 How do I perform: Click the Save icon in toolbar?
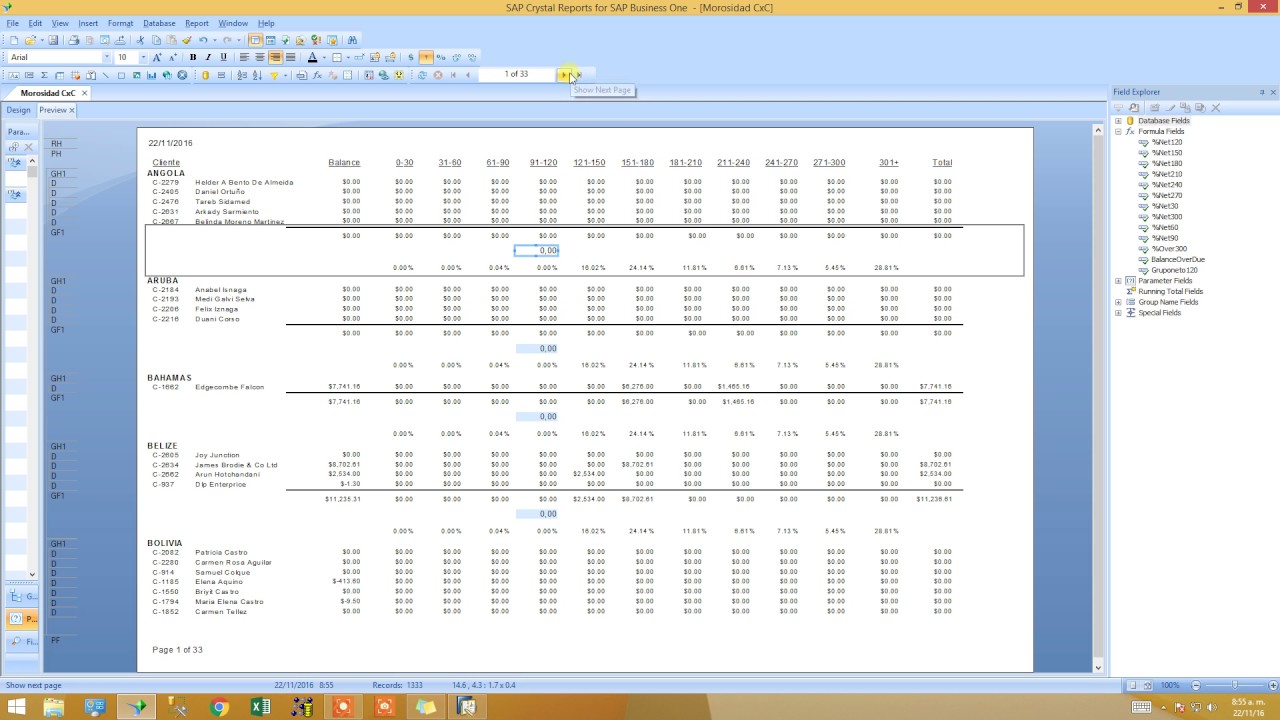pos(53,40)
